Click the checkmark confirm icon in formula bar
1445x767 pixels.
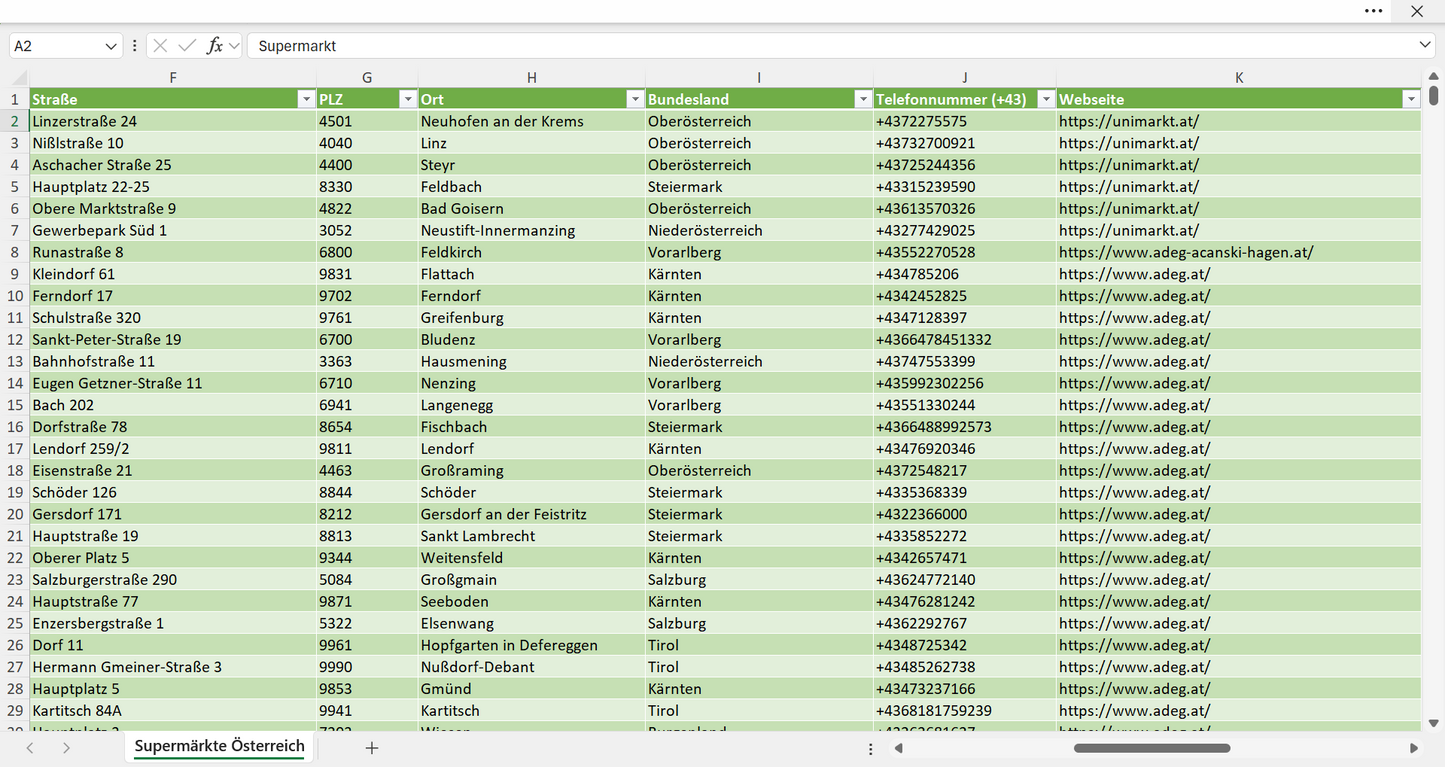pyautogui.click(x=187, y=46)
